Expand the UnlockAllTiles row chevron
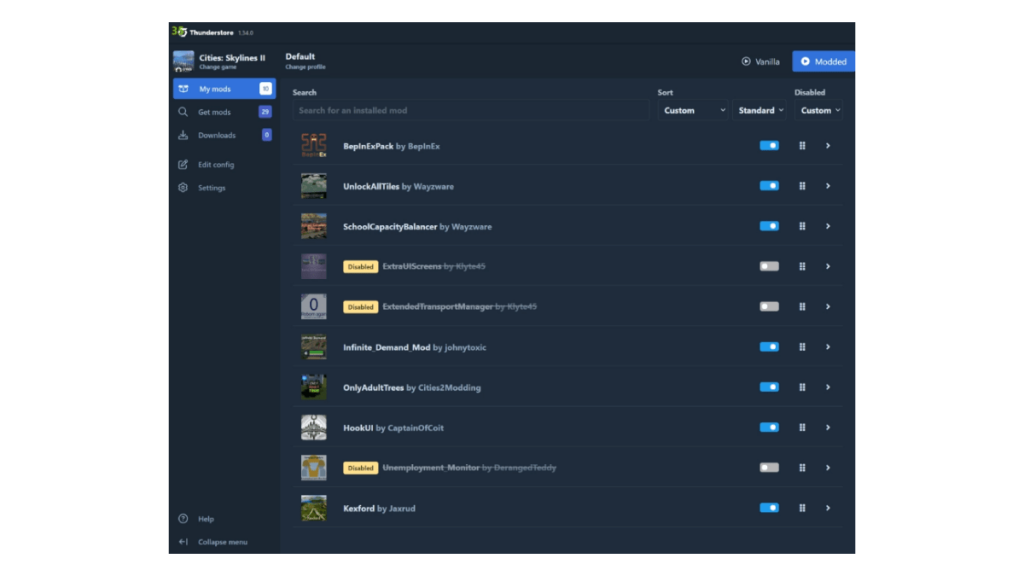 coord(828,186)
